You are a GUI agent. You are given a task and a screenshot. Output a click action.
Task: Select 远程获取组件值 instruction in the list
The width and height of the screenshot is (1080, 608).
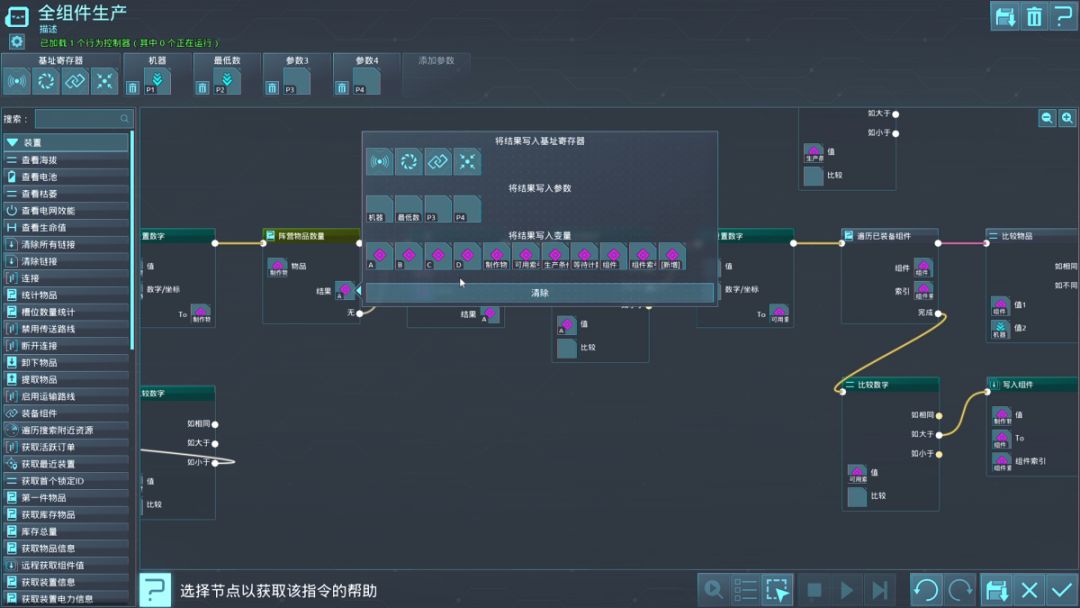(x=66, y=565)
